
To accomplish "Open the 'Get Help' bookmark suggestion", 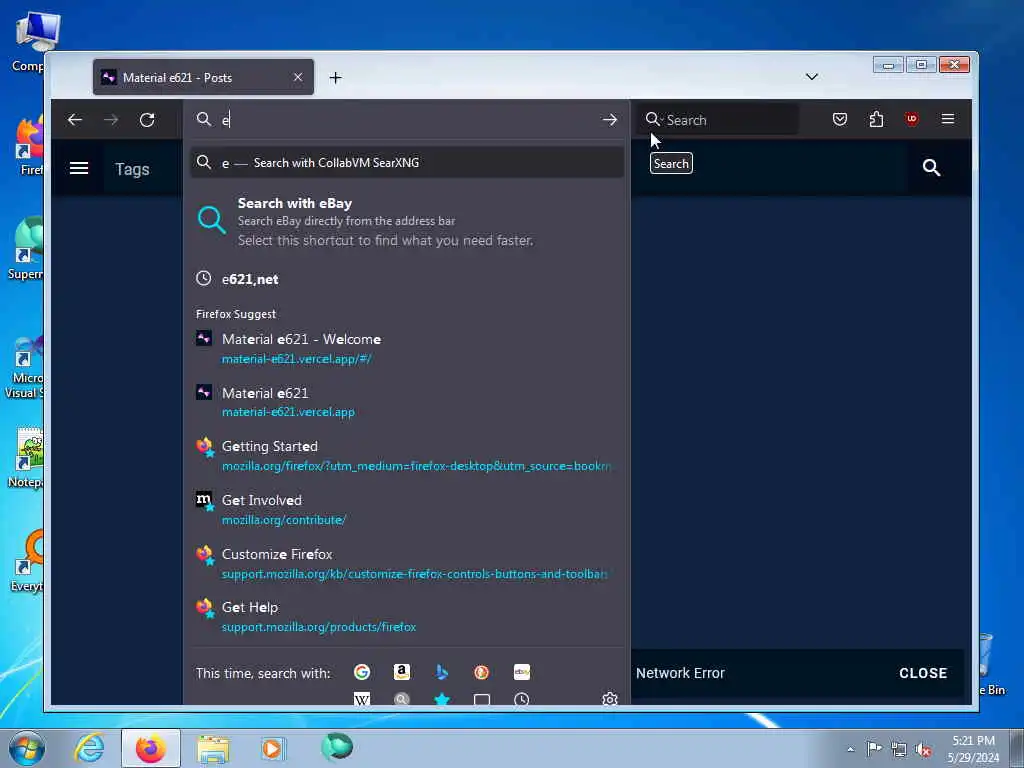I will pos(407,616).
